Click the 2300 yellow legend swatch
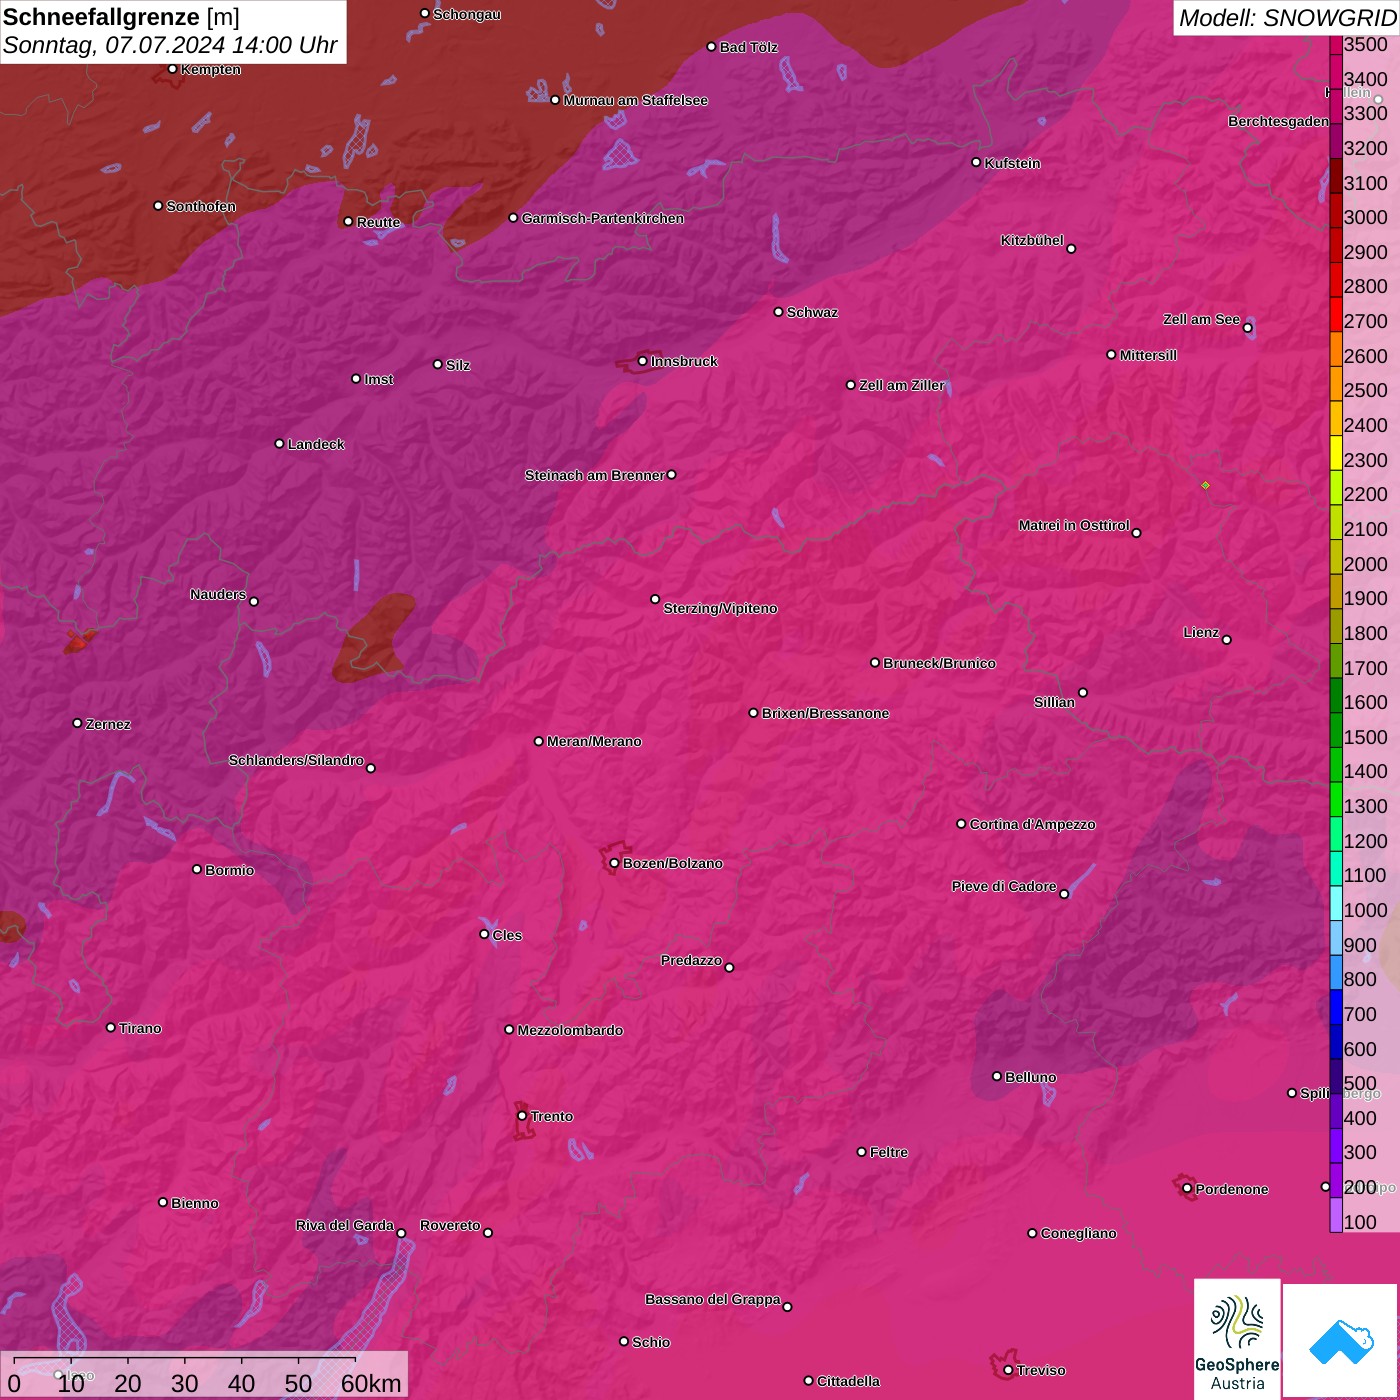This screenshot has height=1400, width=1400. (x=1336, y=453)
